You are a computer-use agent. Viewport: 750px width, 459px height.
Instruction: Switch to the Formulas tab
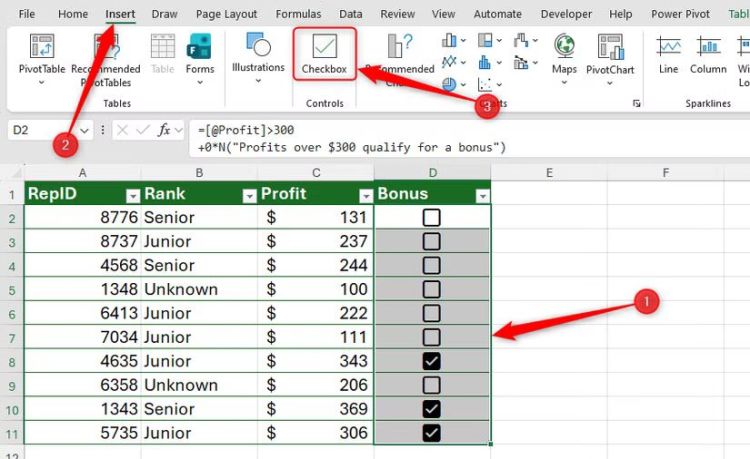coord(298,14)
